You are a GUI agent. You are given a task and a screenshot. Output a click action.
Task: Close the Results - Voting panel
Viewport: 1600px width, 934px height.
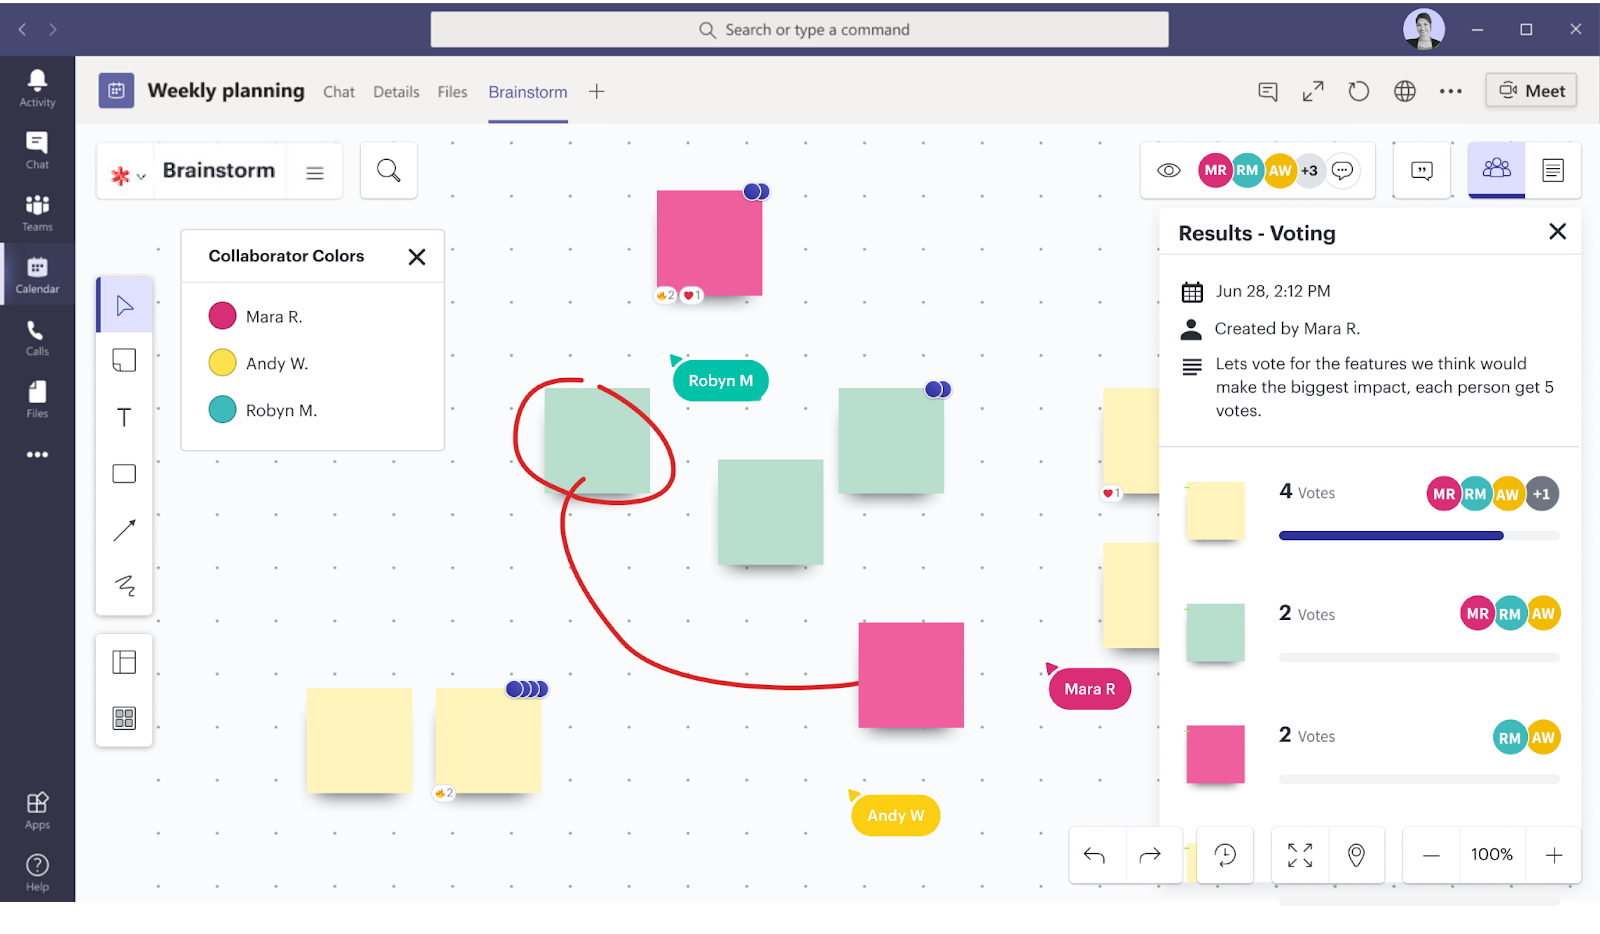(x=1557, y=231)
